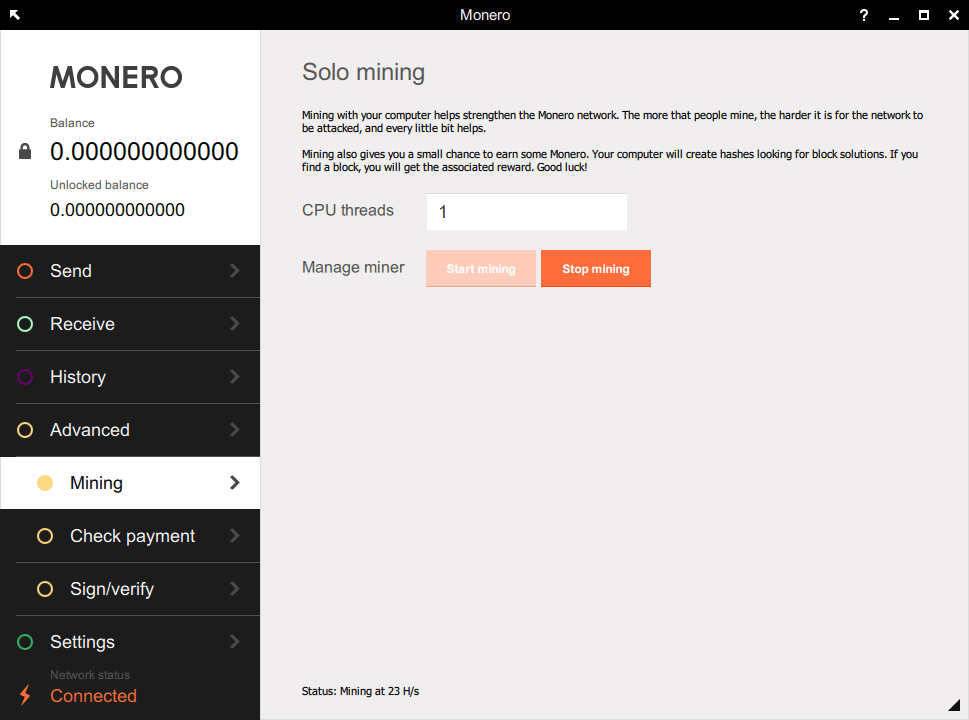Click the green circle icon beside Settings
Screen dimensions: 969x720
point(25,642)
